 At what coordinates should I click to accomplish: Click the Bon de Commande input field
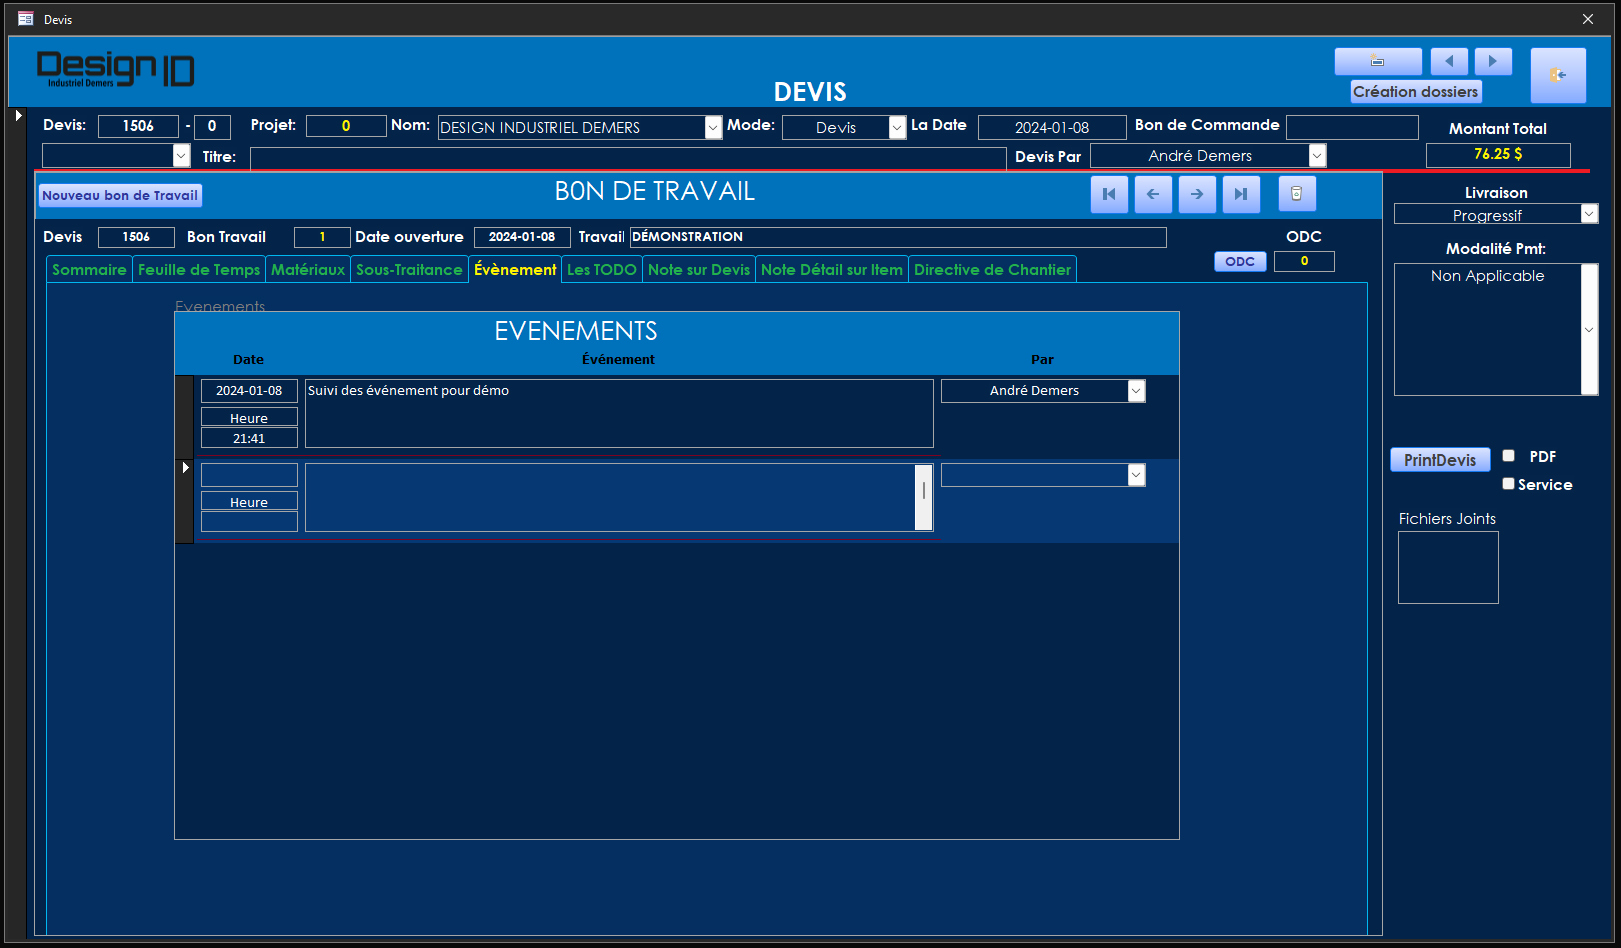click(x=1351, y=127)
